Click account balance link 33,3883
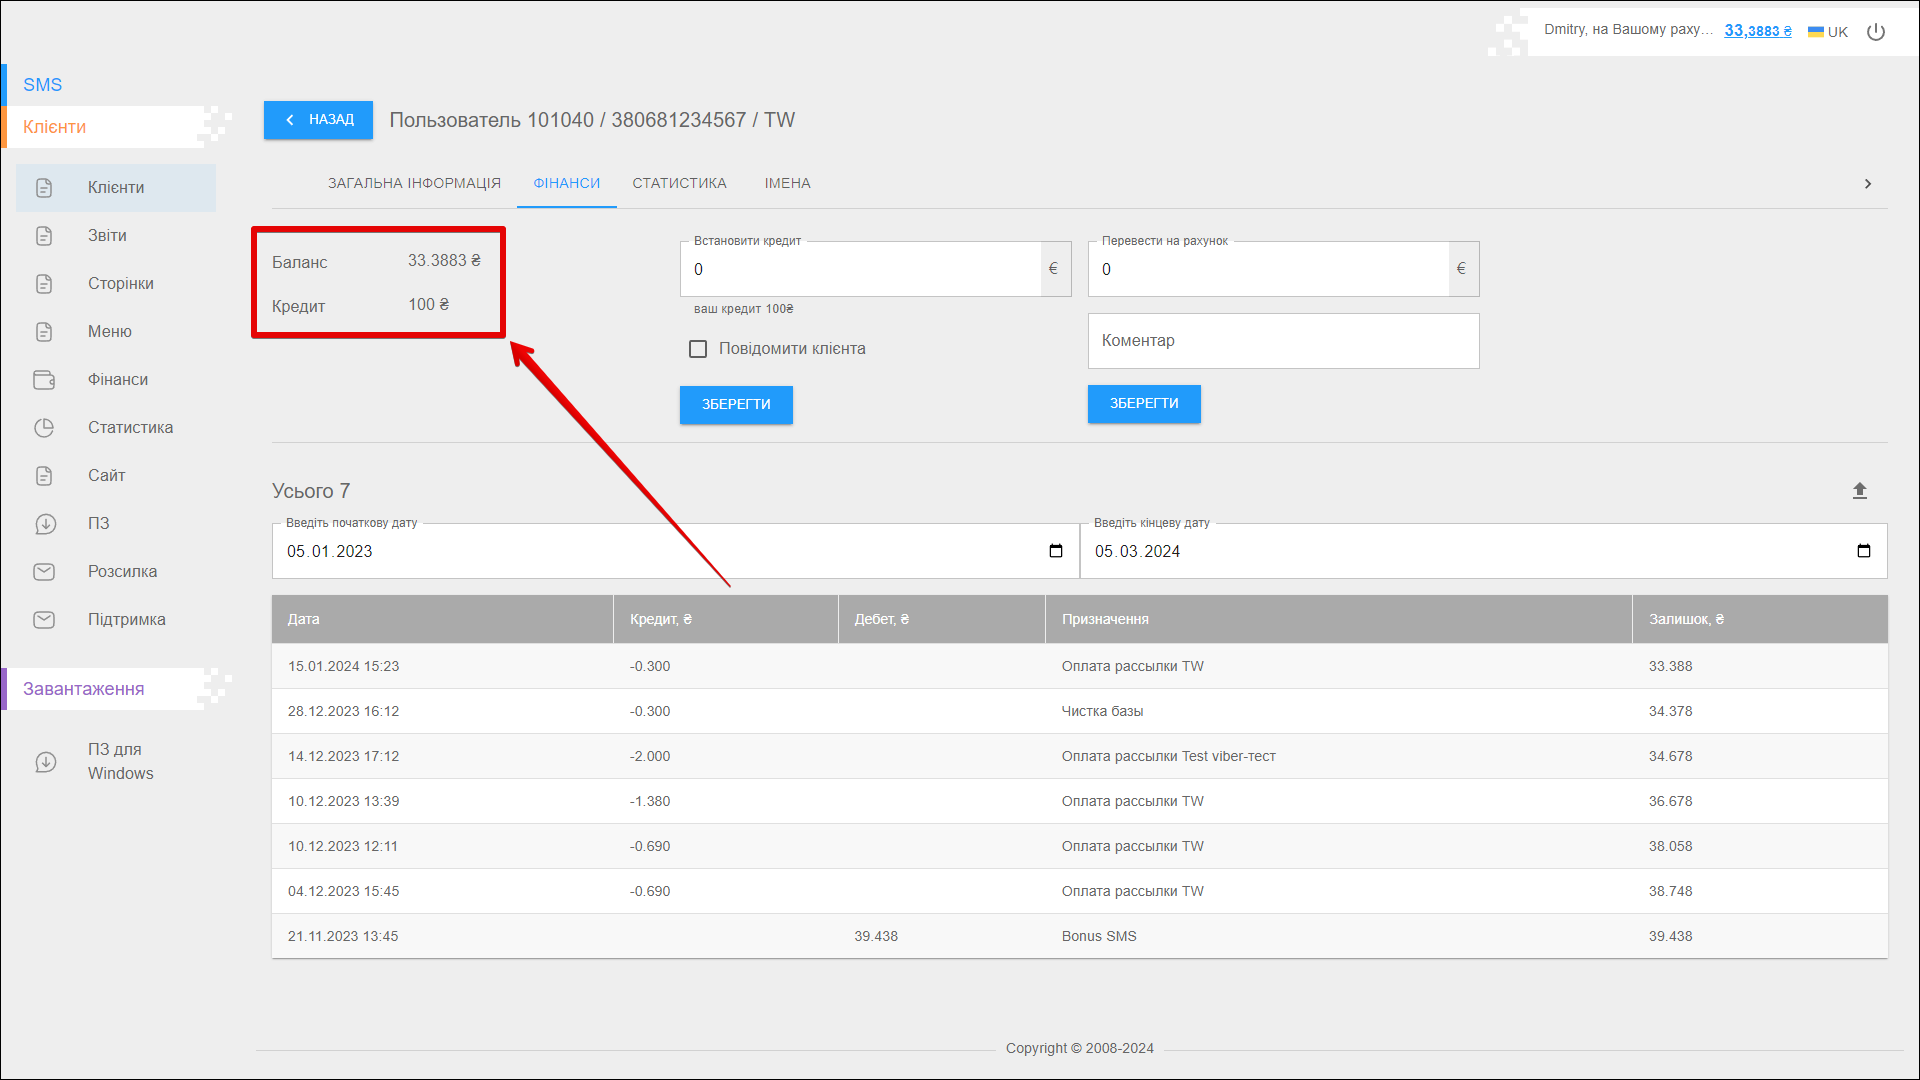1920x1080 pixels. click(1757, 31)
